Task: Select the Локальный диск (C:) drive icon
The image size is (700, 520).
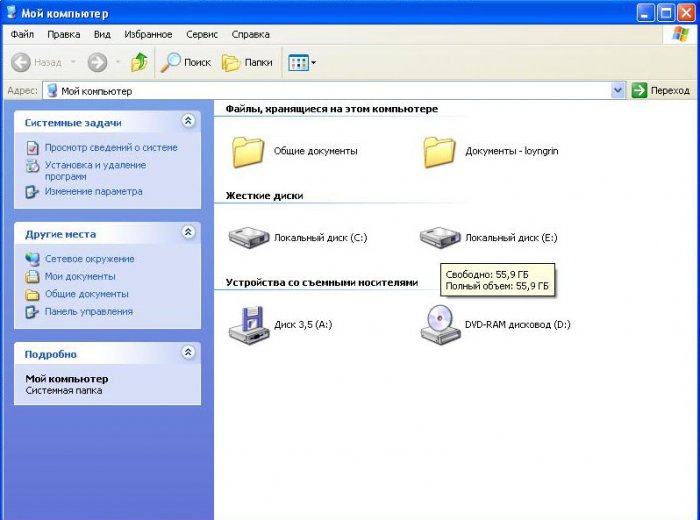Action: click(x=249, y=237)
